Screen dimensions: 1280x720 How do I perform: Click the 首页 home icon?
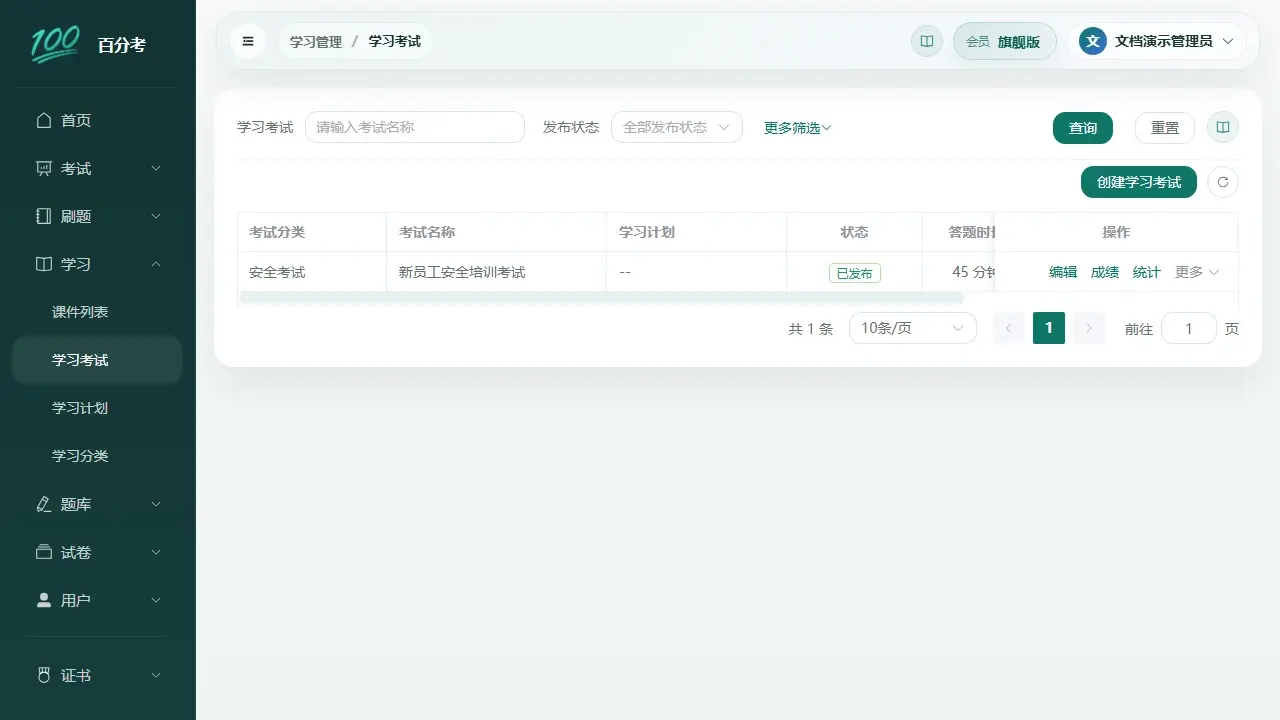pos(43,120)
